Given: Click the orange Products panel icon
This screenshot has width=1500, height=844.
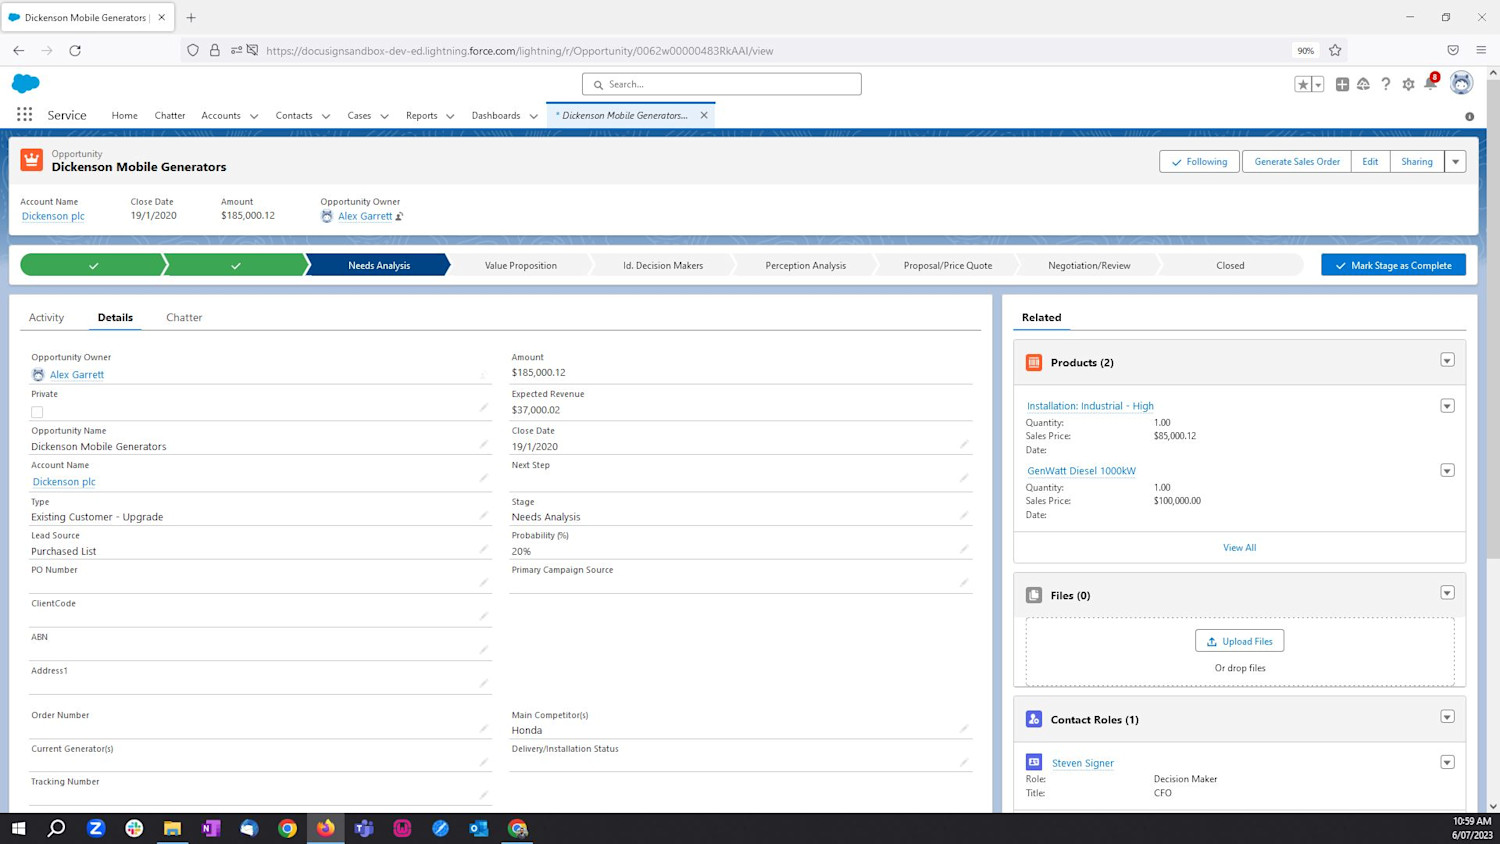Looking at the screenshot, I should point(1033,362).
